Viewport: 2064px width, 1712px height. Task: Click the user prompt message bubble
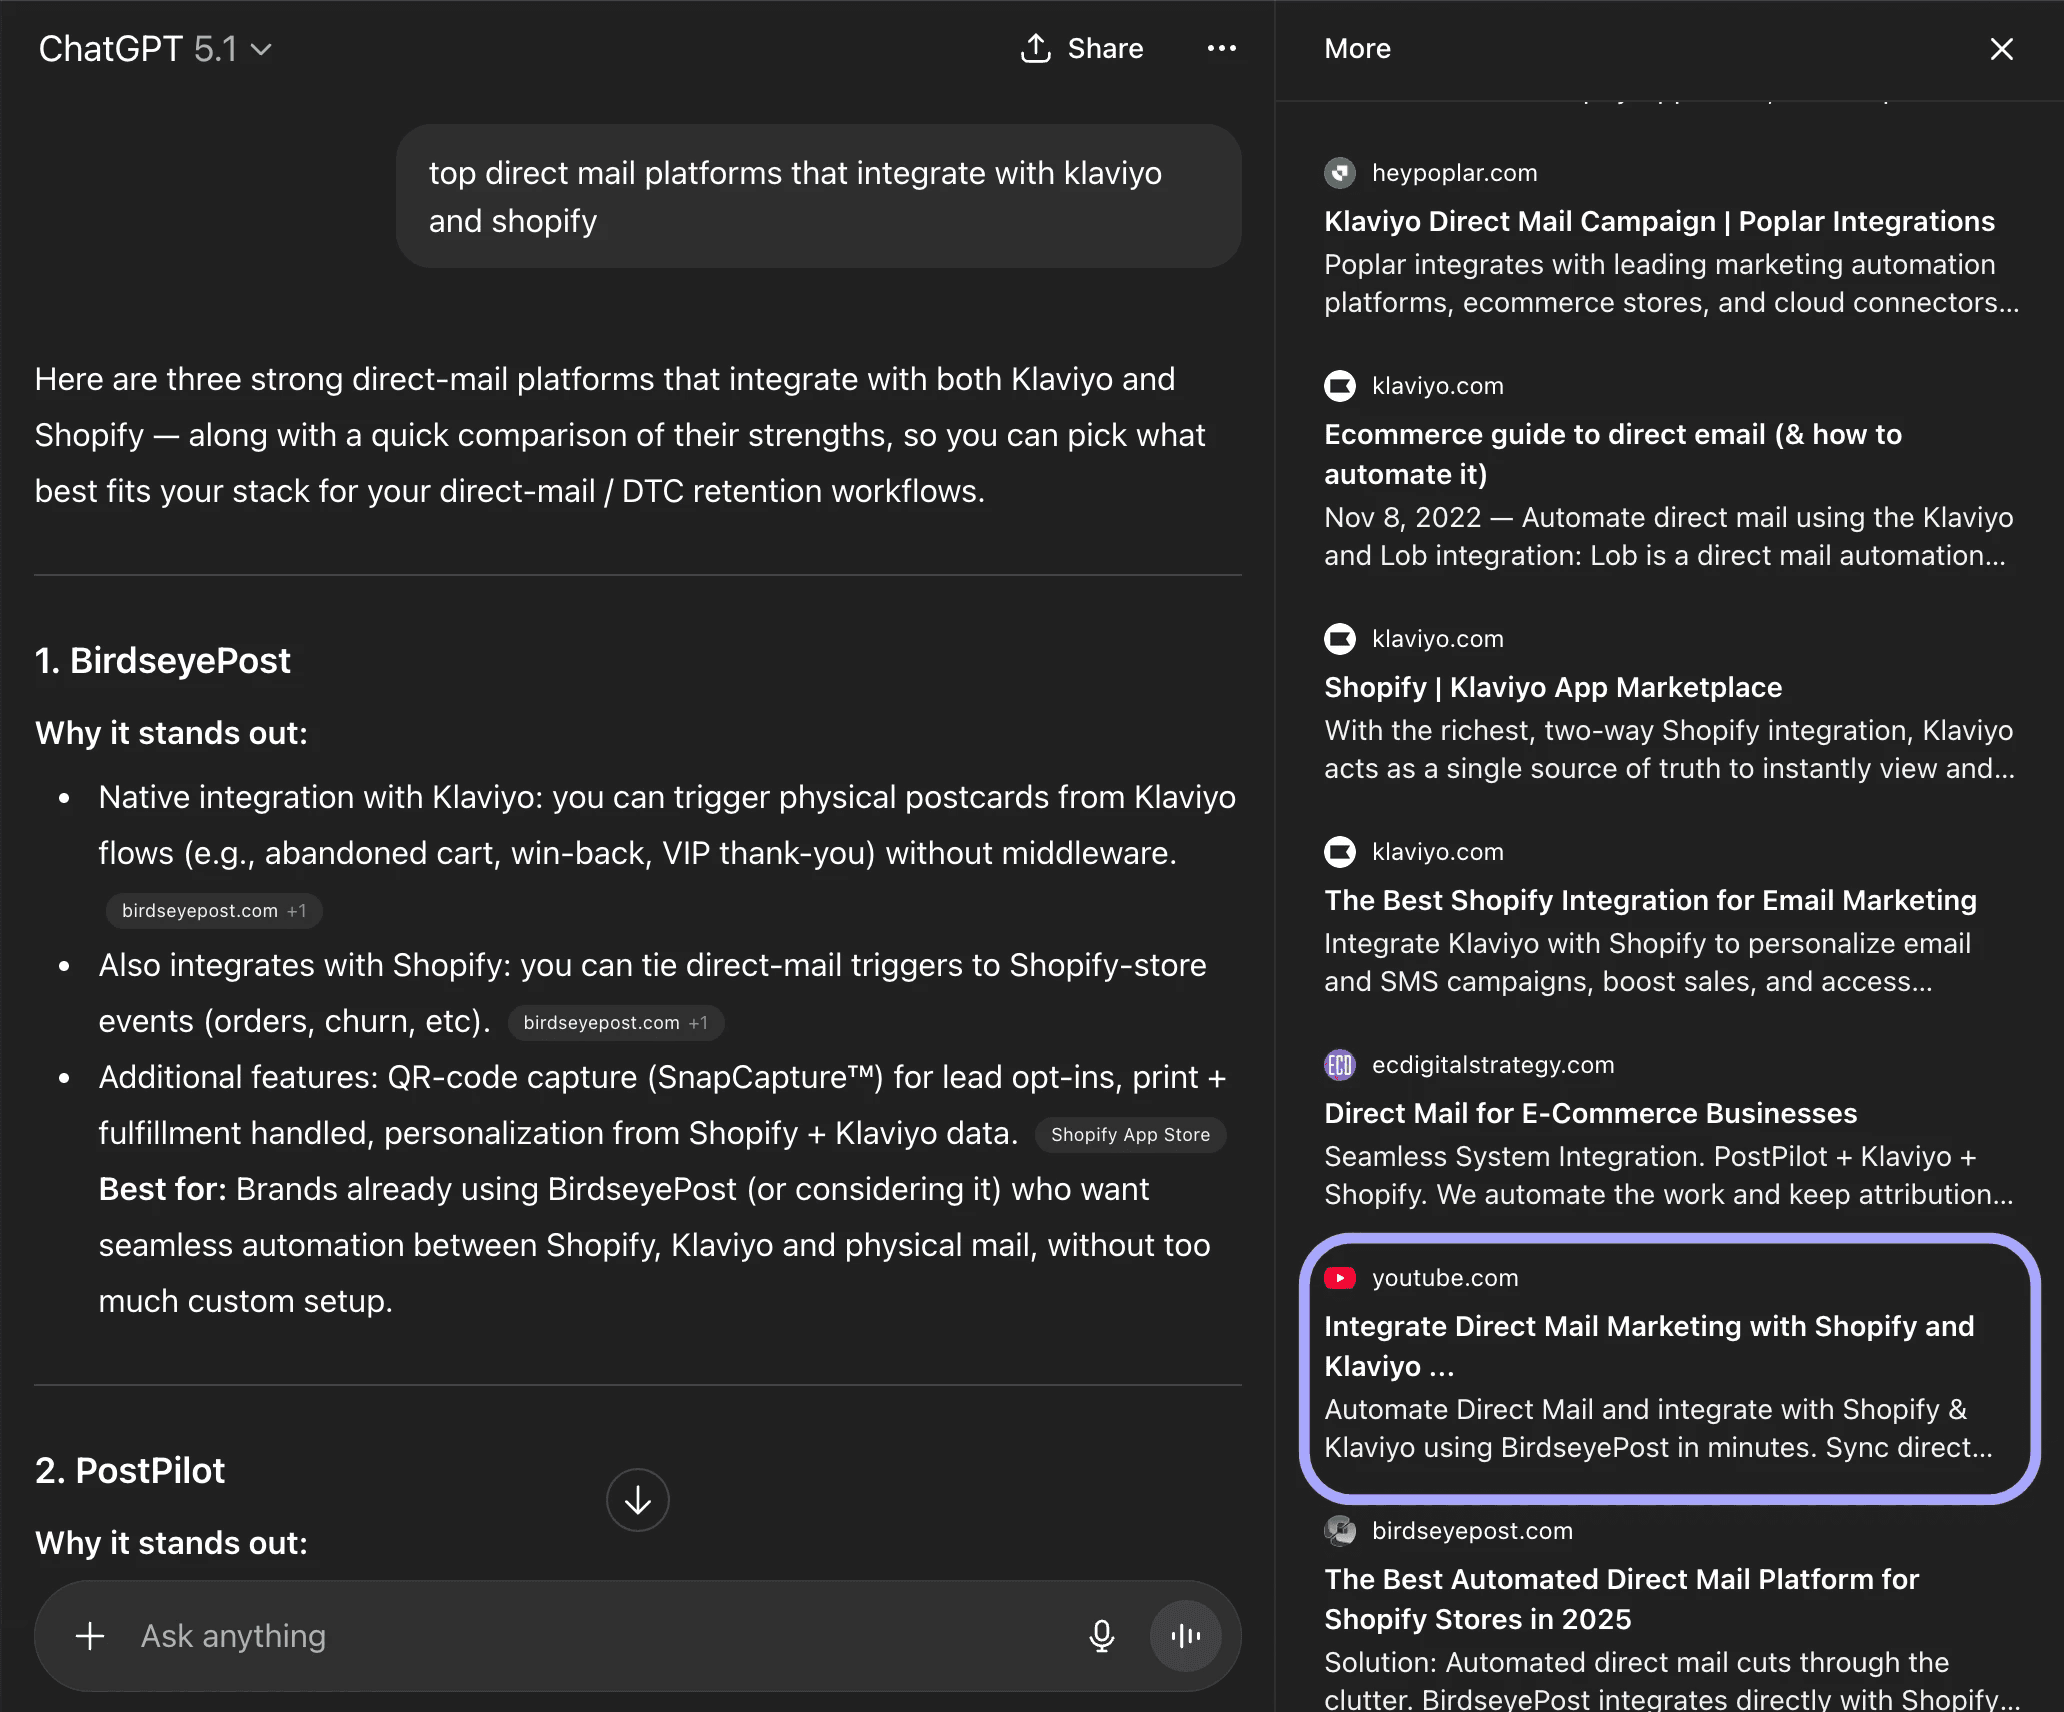pyautogui.click(x=818, y=196)
